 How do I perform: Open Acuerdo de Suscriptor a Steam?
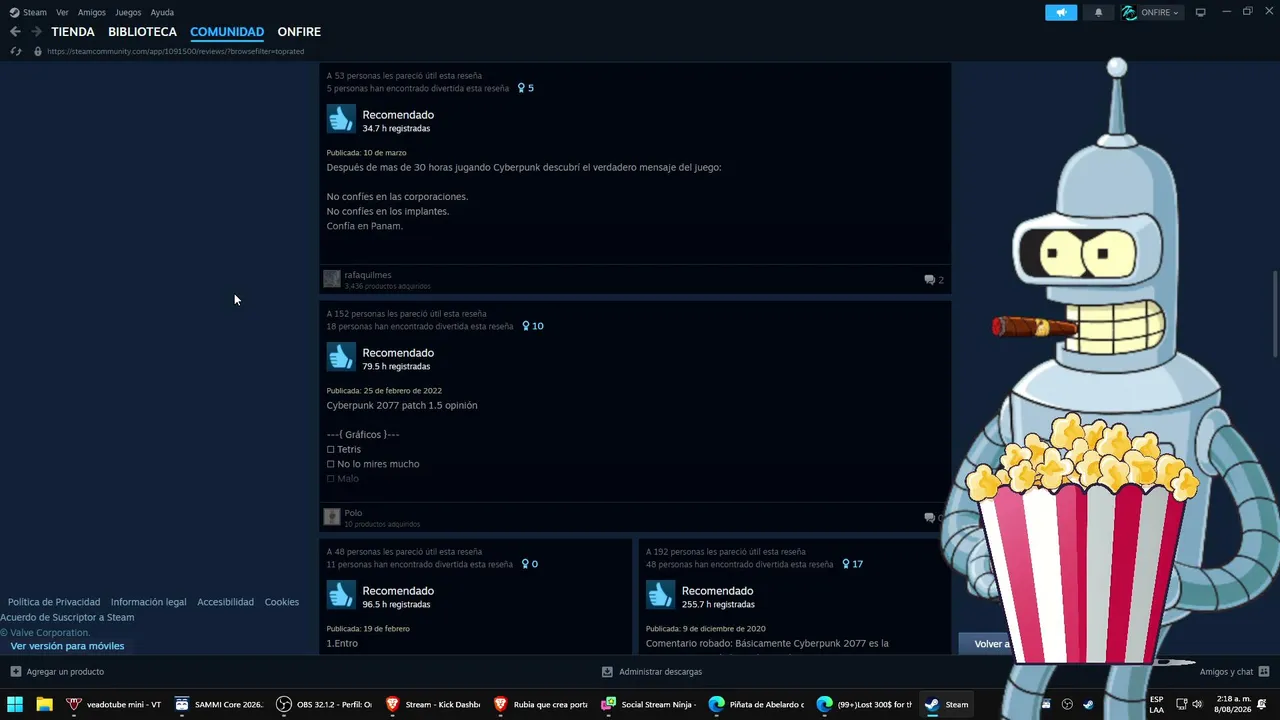[x=67, y=617]
